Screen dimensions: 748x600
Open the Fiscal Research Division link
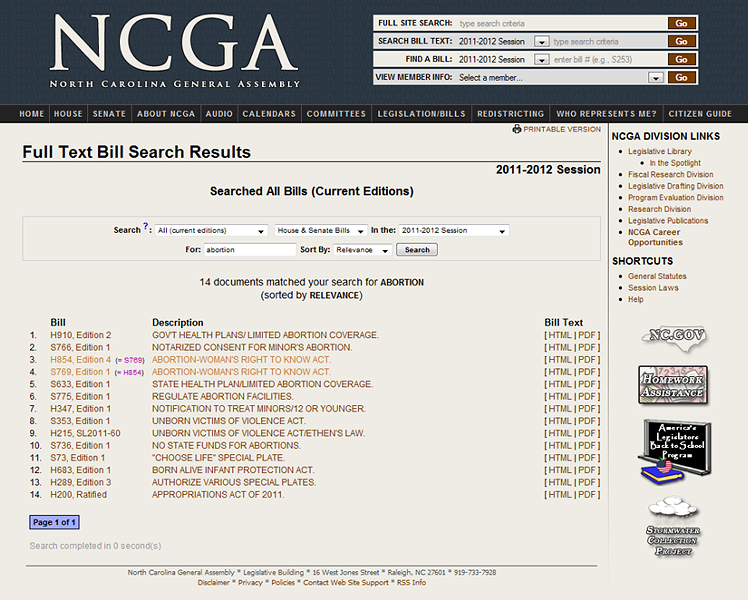670,175
